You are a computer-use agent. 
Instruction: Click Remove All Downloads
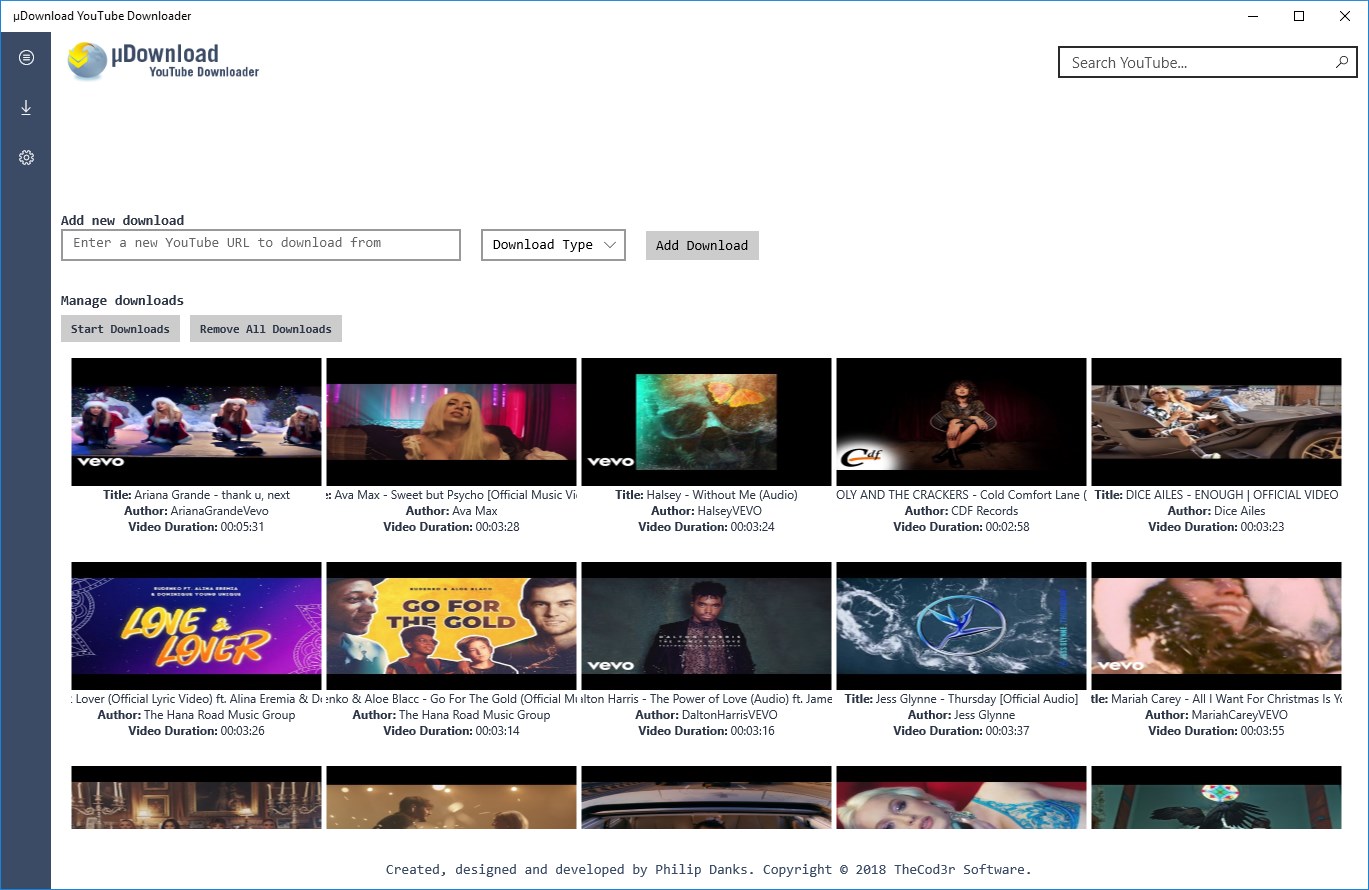pos(266,329)
